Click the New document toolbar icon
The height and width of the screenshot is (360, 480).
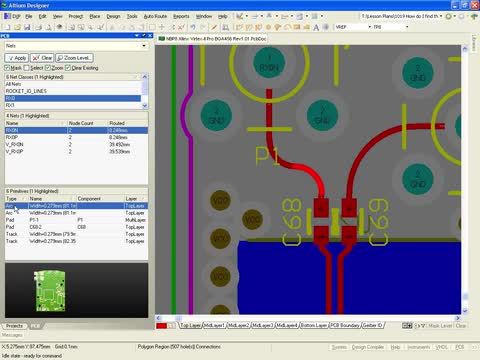point(7,27)
